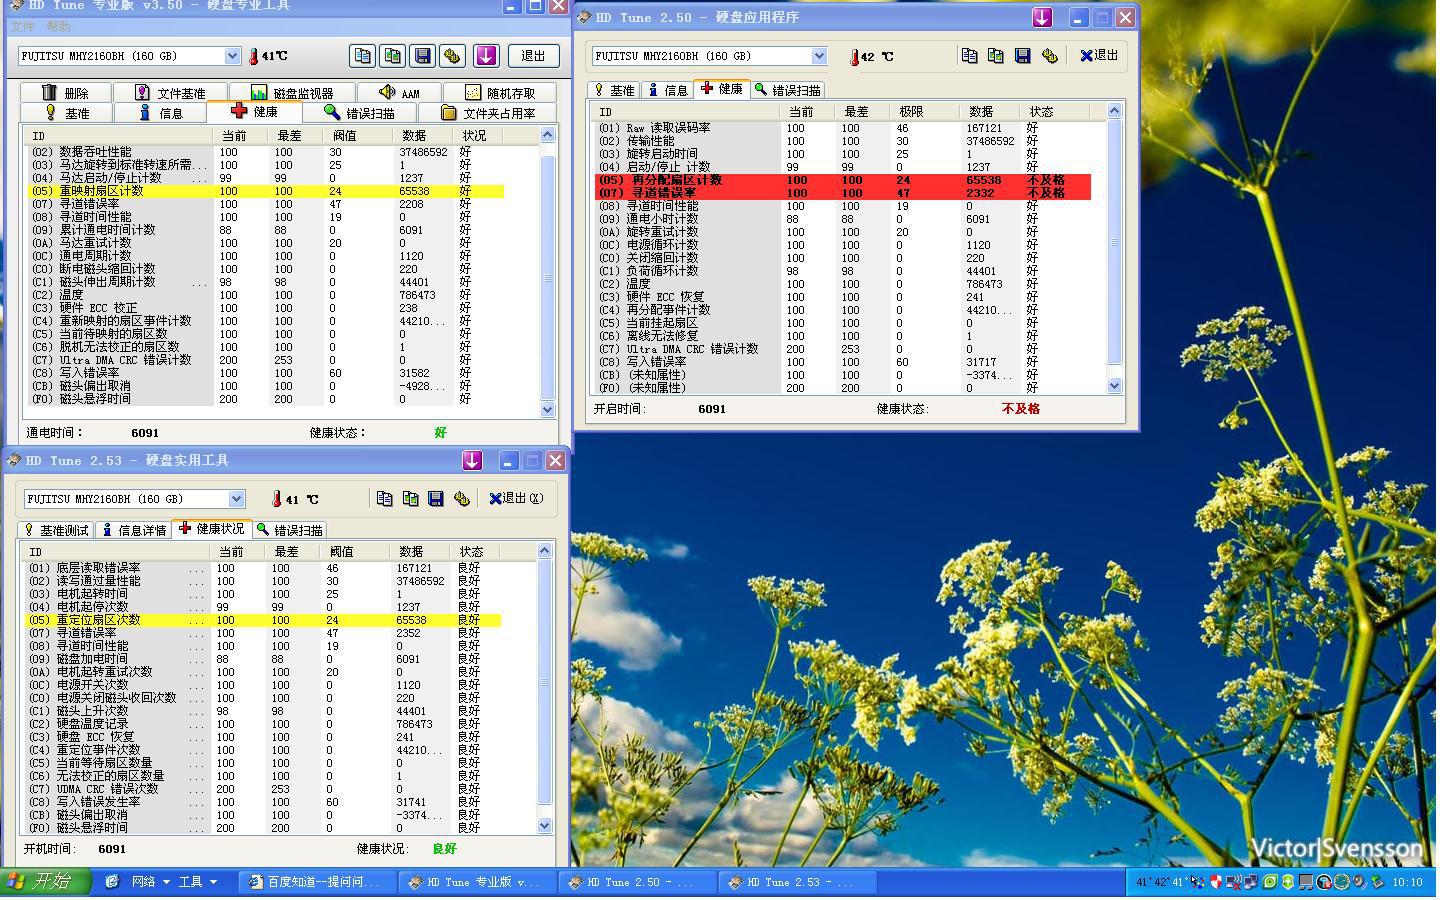1440x900 pixels.
Task: Select AAM tab in HD Tune Pro 3.50
Action: tap(400, 92)
